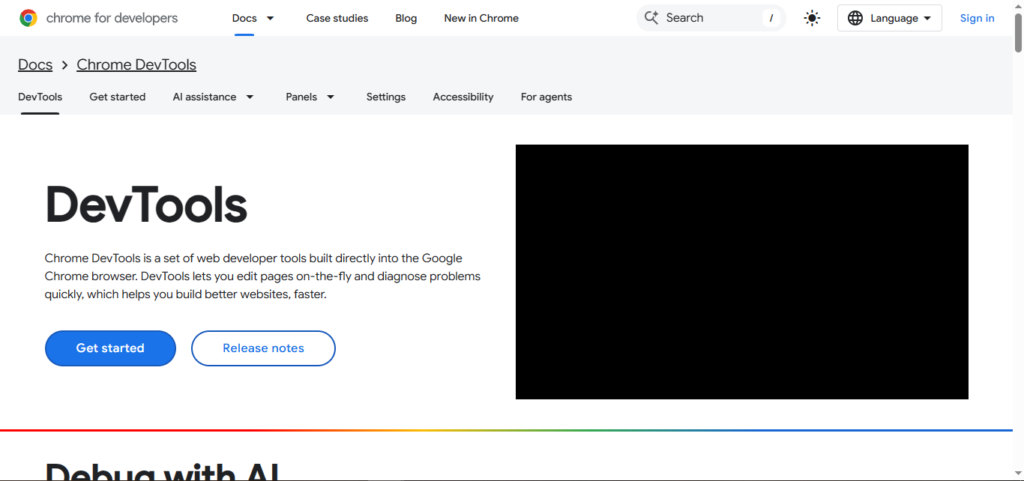Click the black video thumbnail area

click(742, 272)
